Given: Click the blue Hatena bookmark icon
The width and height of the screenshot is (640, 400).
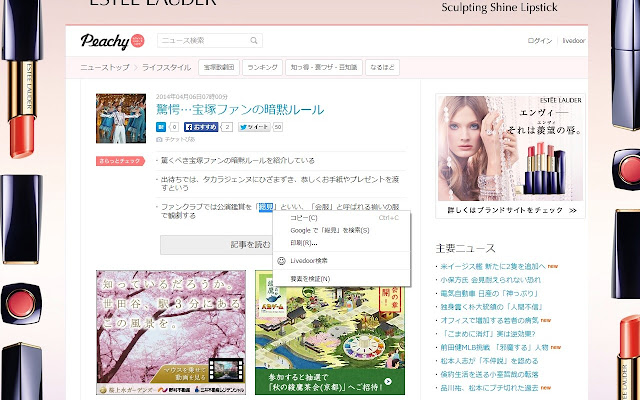Looking at the screenshot, I should (x=161, y=127).
